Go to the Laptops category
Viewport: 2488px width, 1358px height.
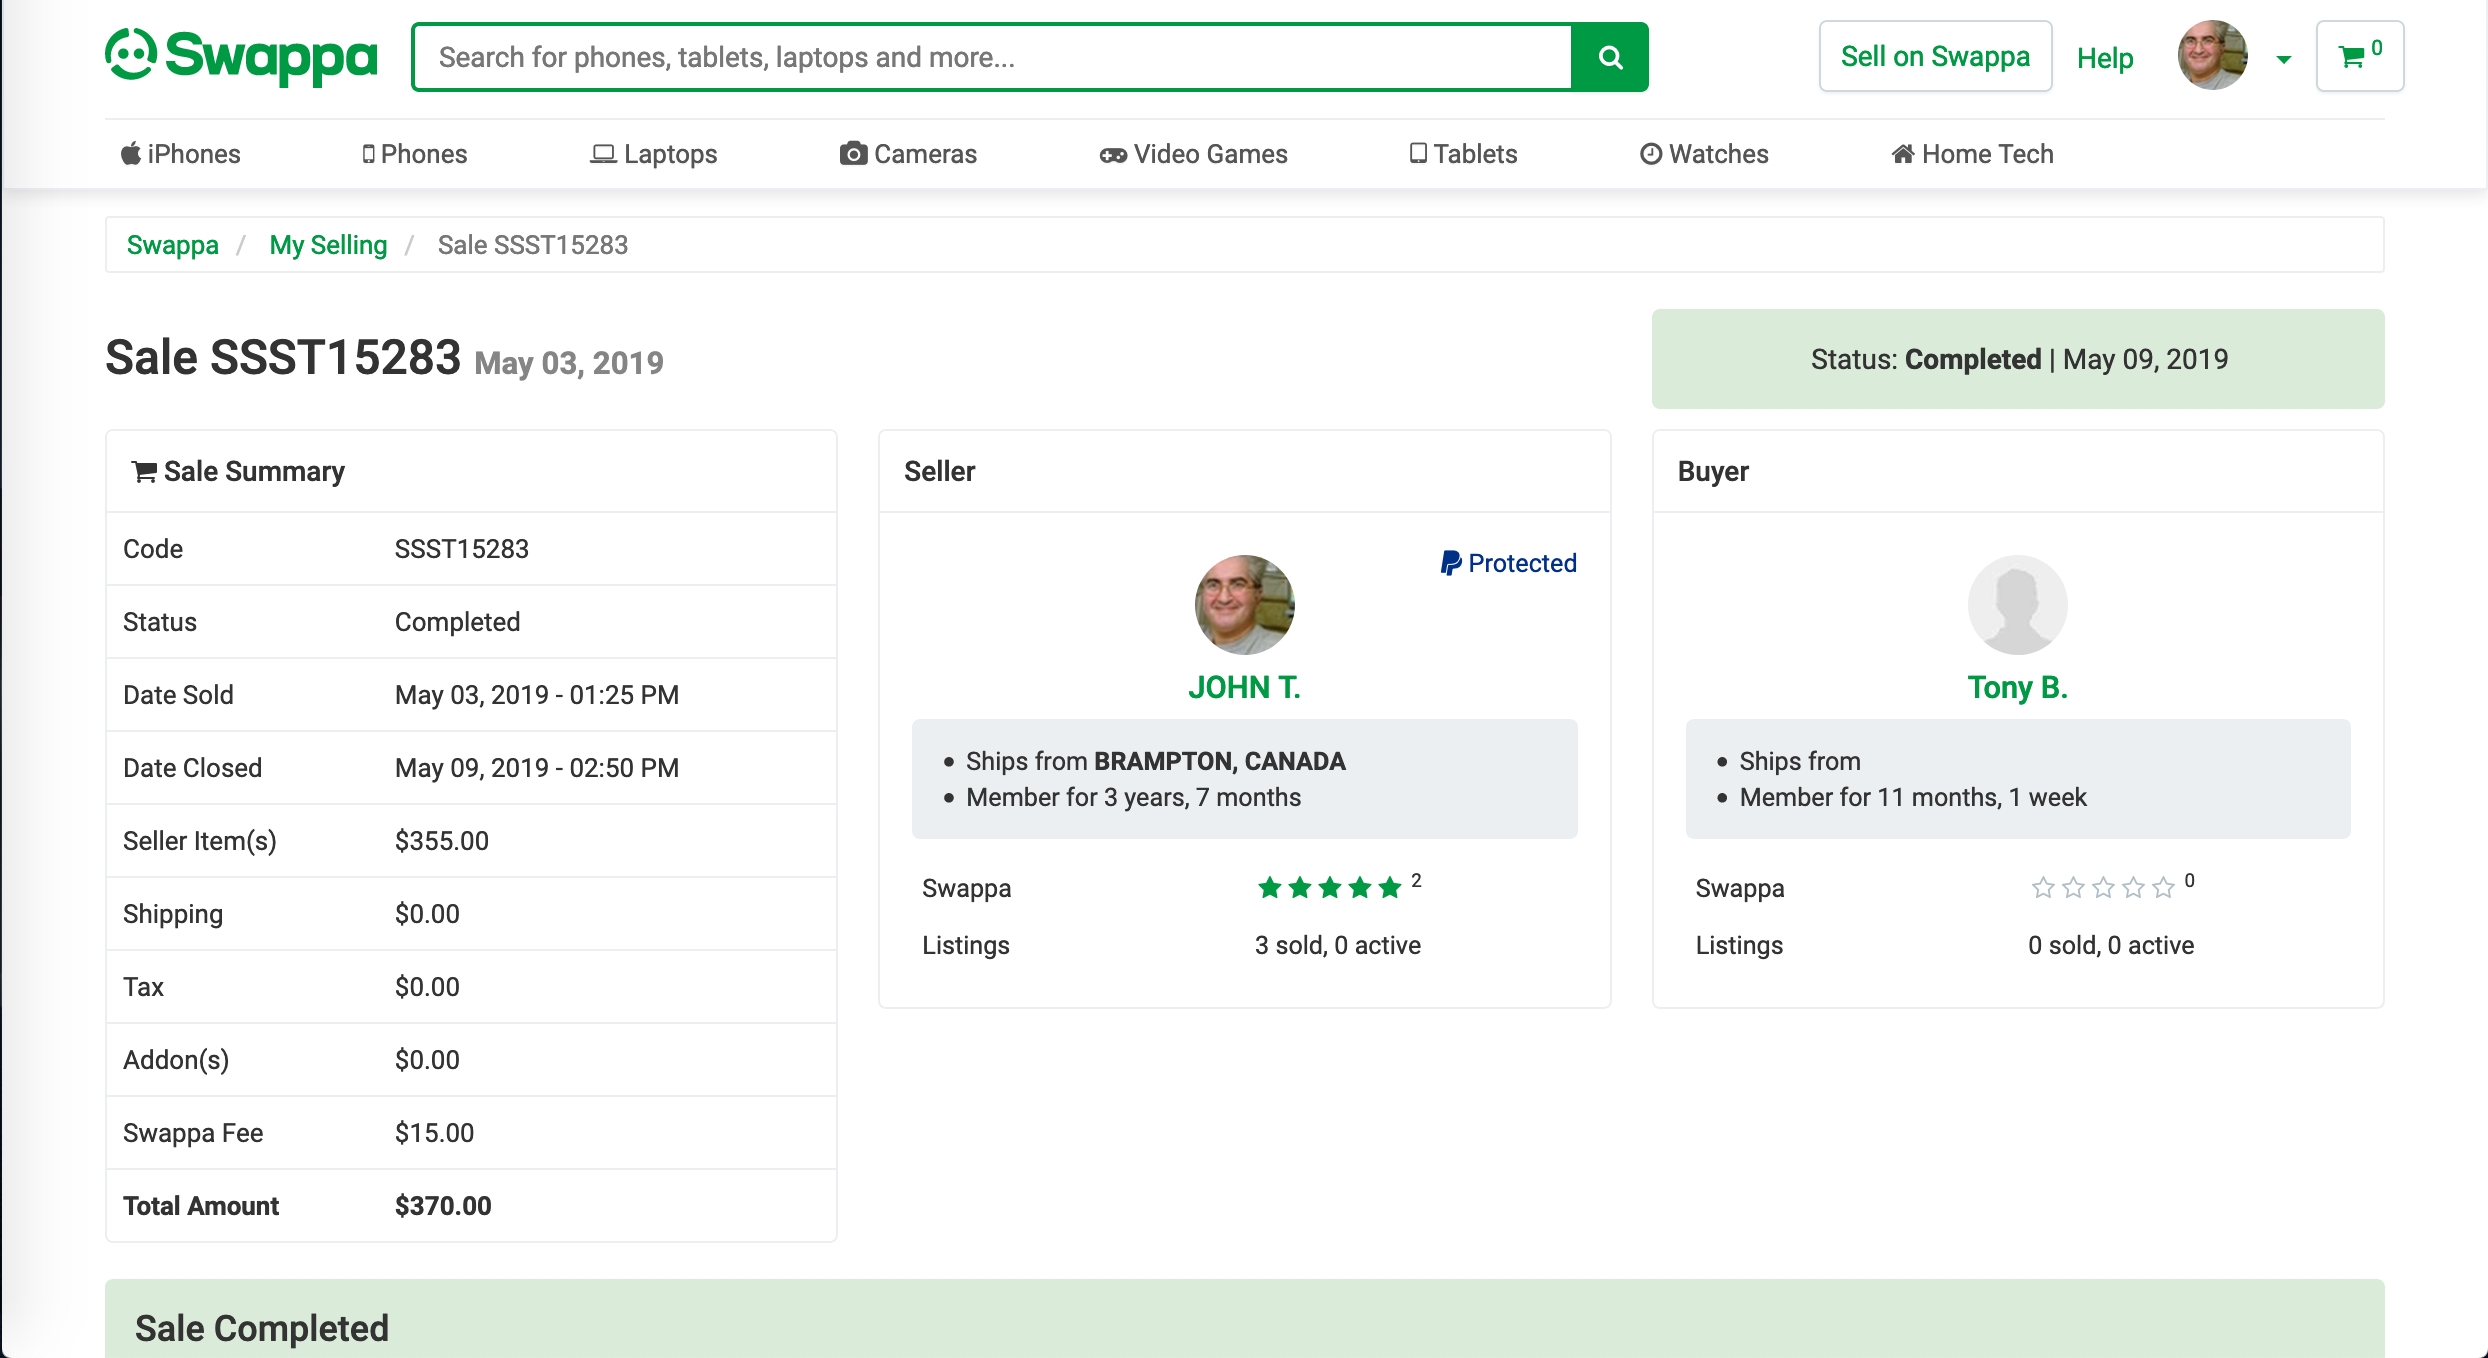coord(654,154)
